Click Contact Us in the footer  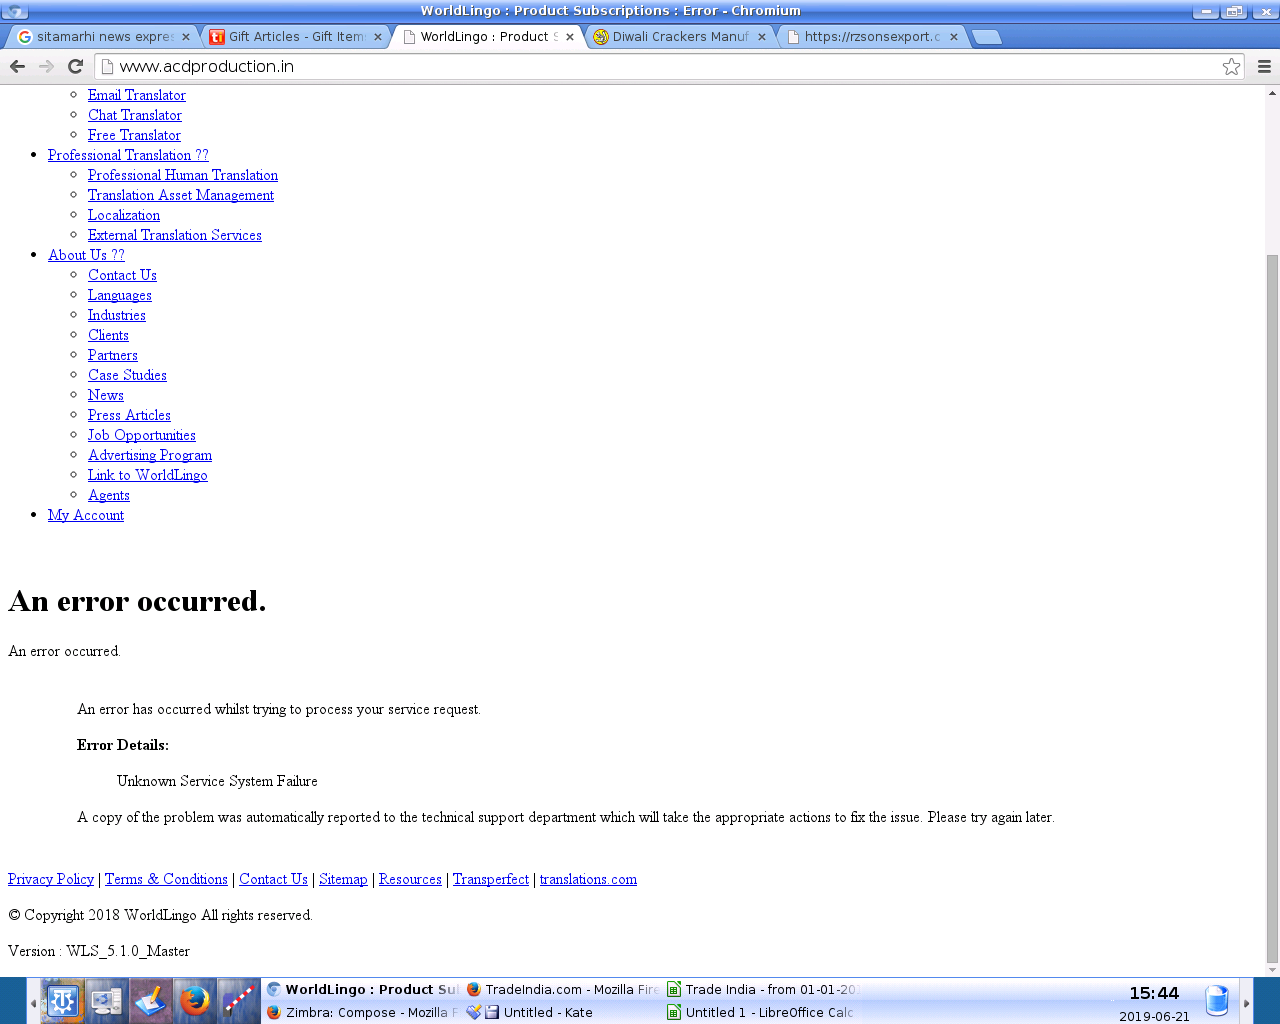click(x=273, y=879)
